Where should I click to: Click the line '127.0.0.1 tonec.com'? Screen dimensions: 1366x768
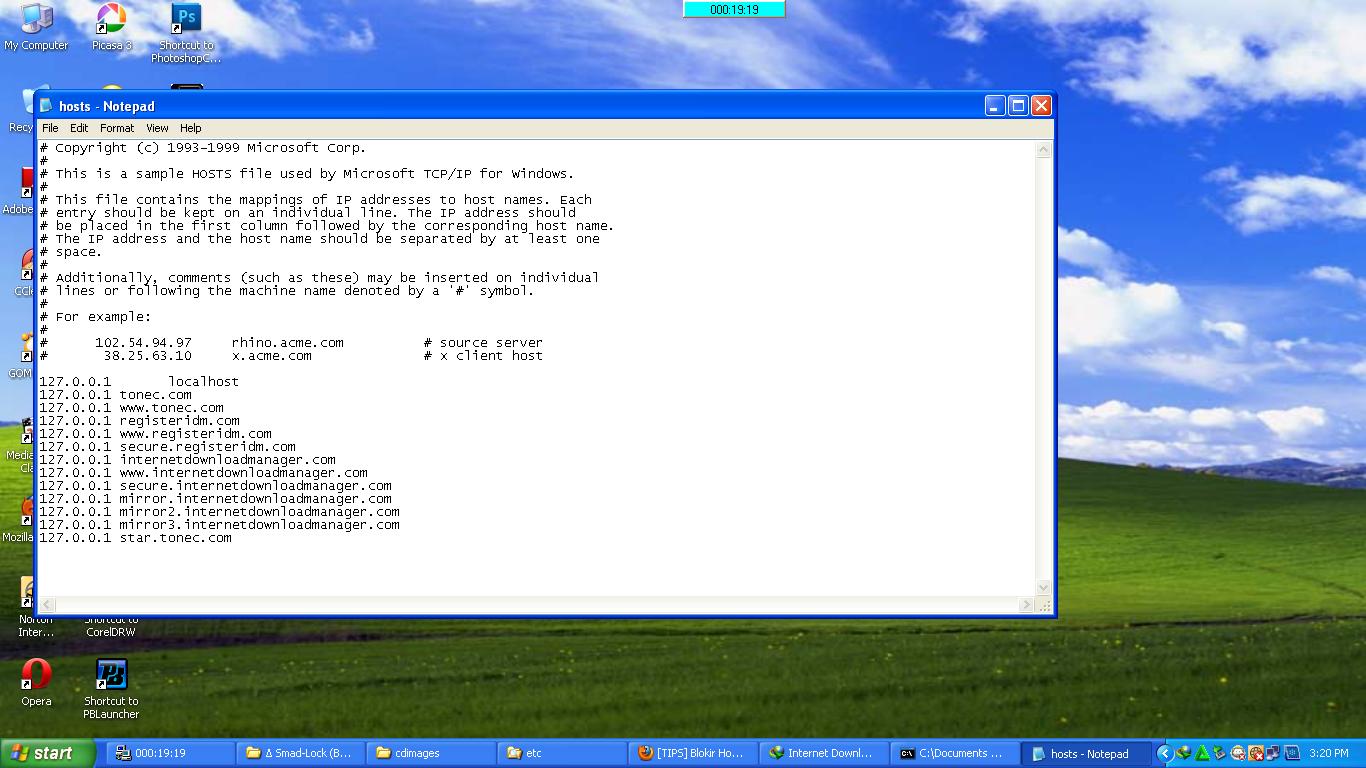115,394
